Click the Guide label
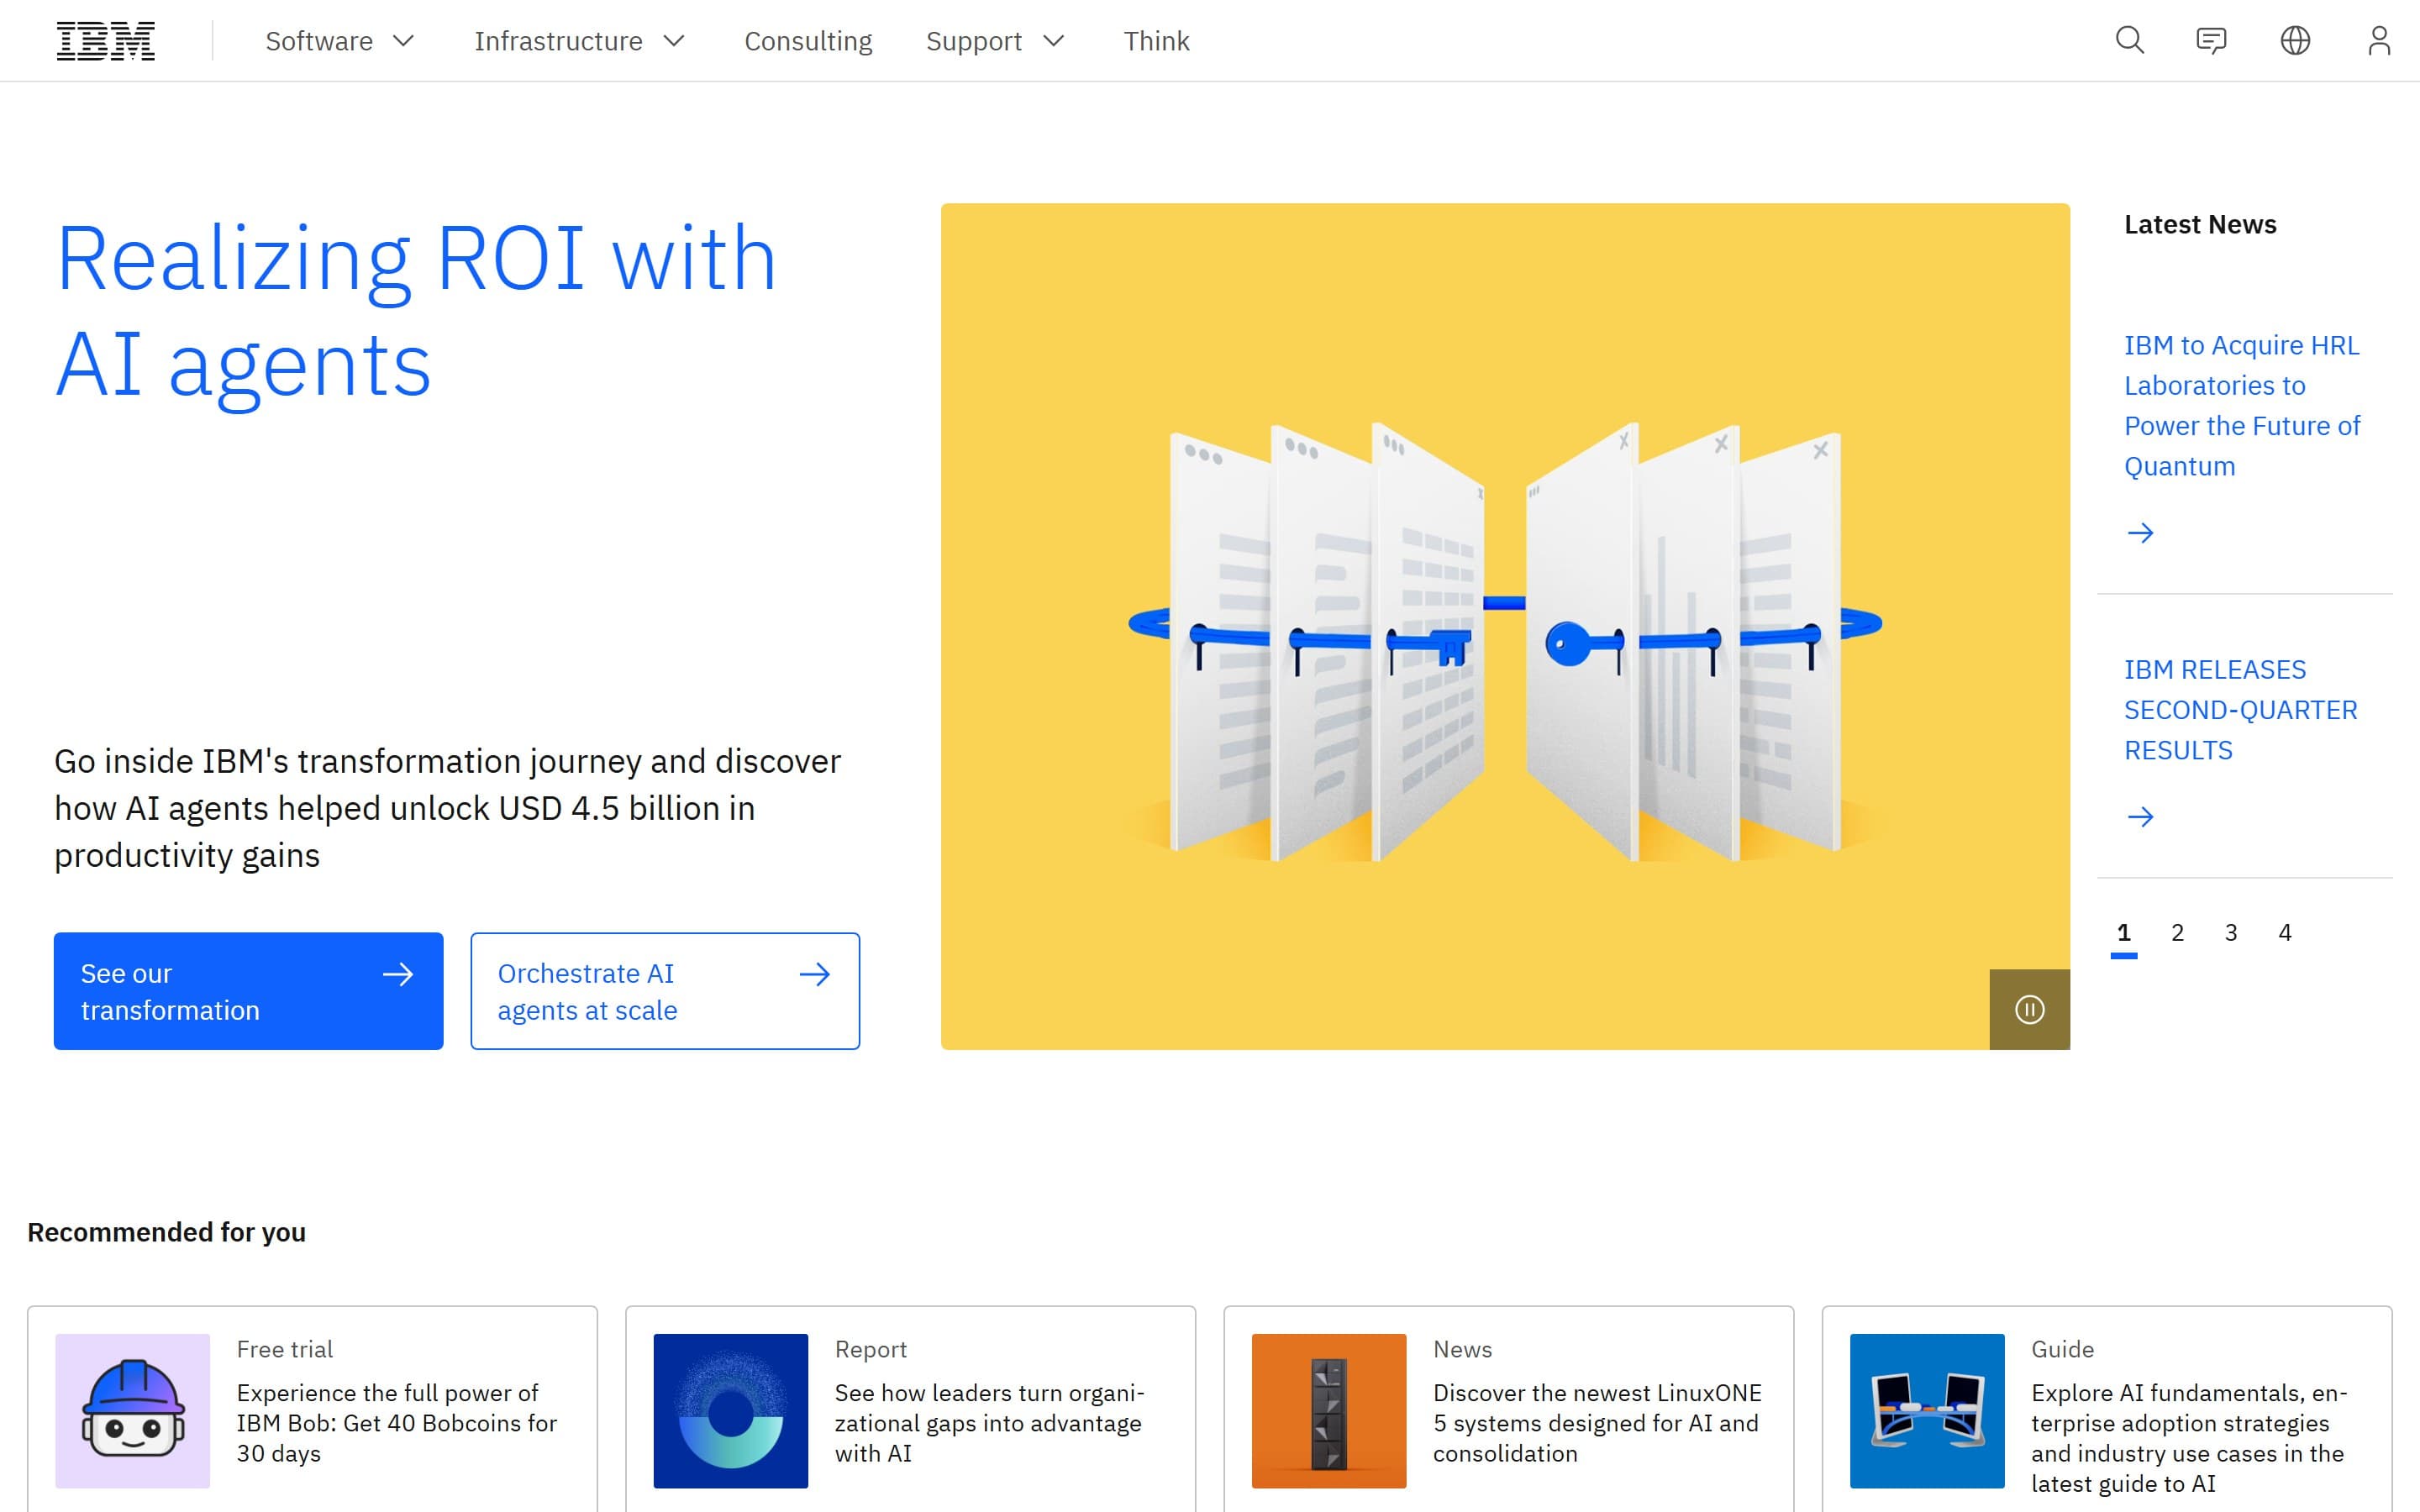Image resolution: width=2420 pixels, height=1512 pixels. pyautogui.click(x=2062, y=1349)
